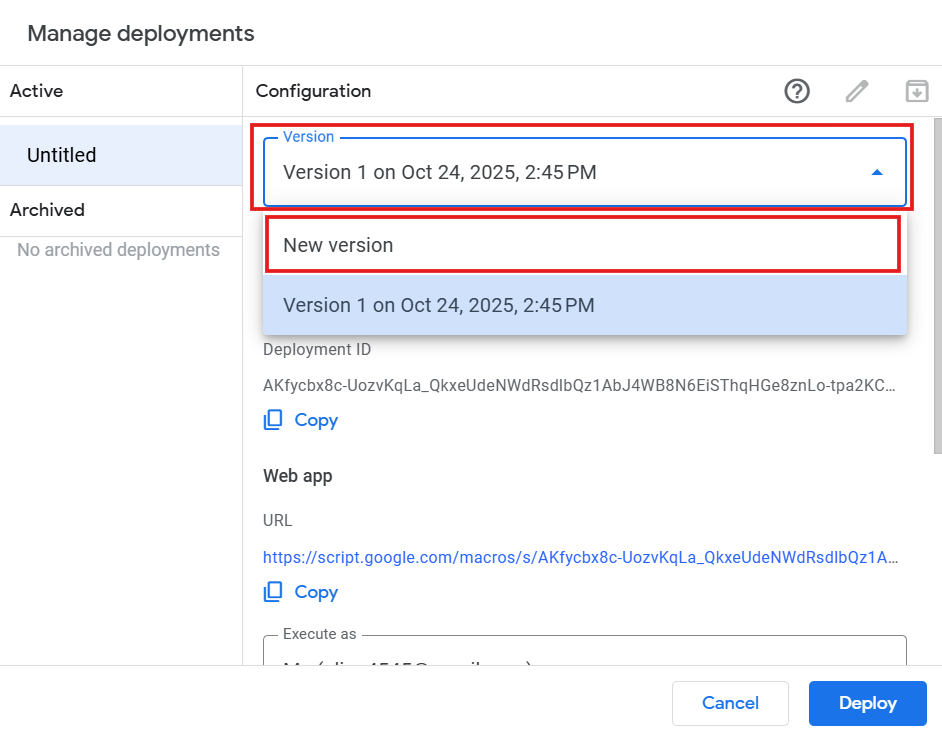Cancel the Manage deployments dialog
This screenshot has height=732, width=942.
click(x=730, y=703)
